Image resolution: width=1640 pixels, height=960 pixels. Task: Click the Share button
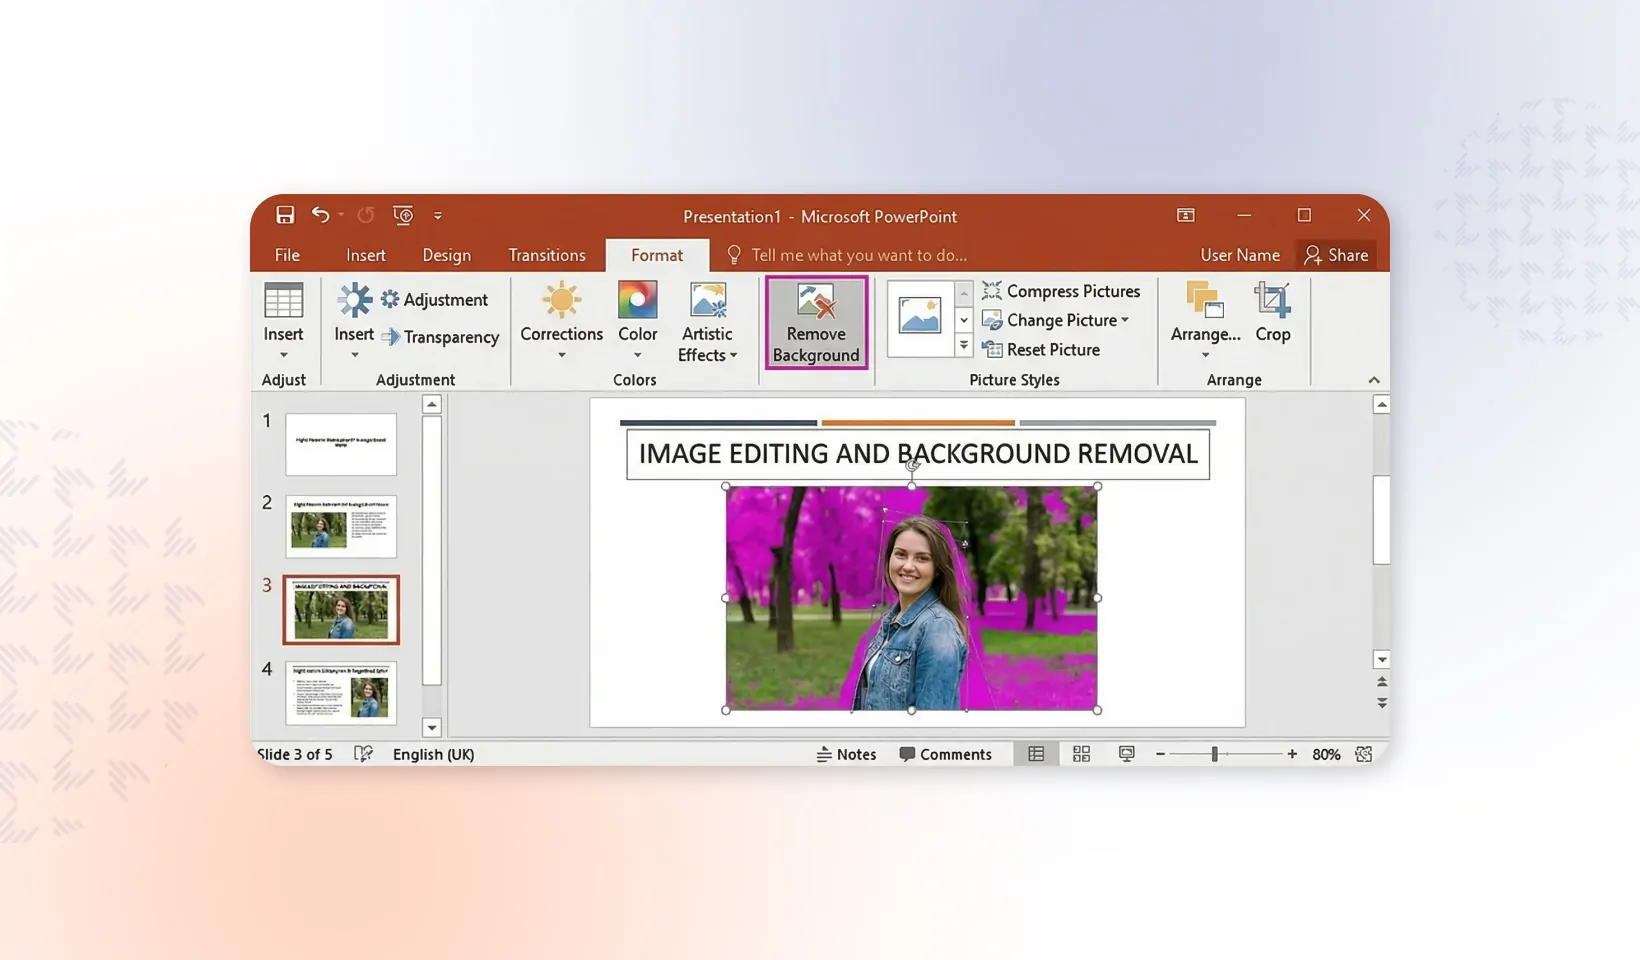[x=1336, y=255]
